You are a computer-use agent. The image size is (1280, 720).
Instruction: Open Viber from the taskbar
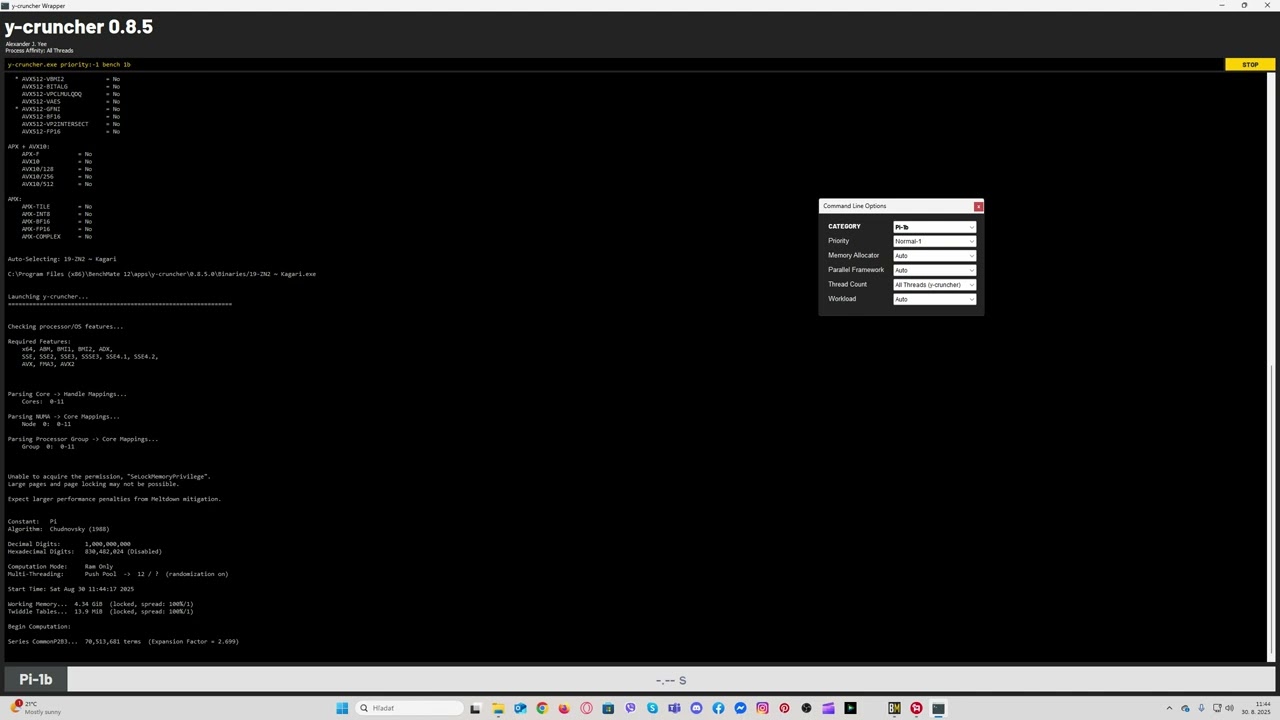630,708
